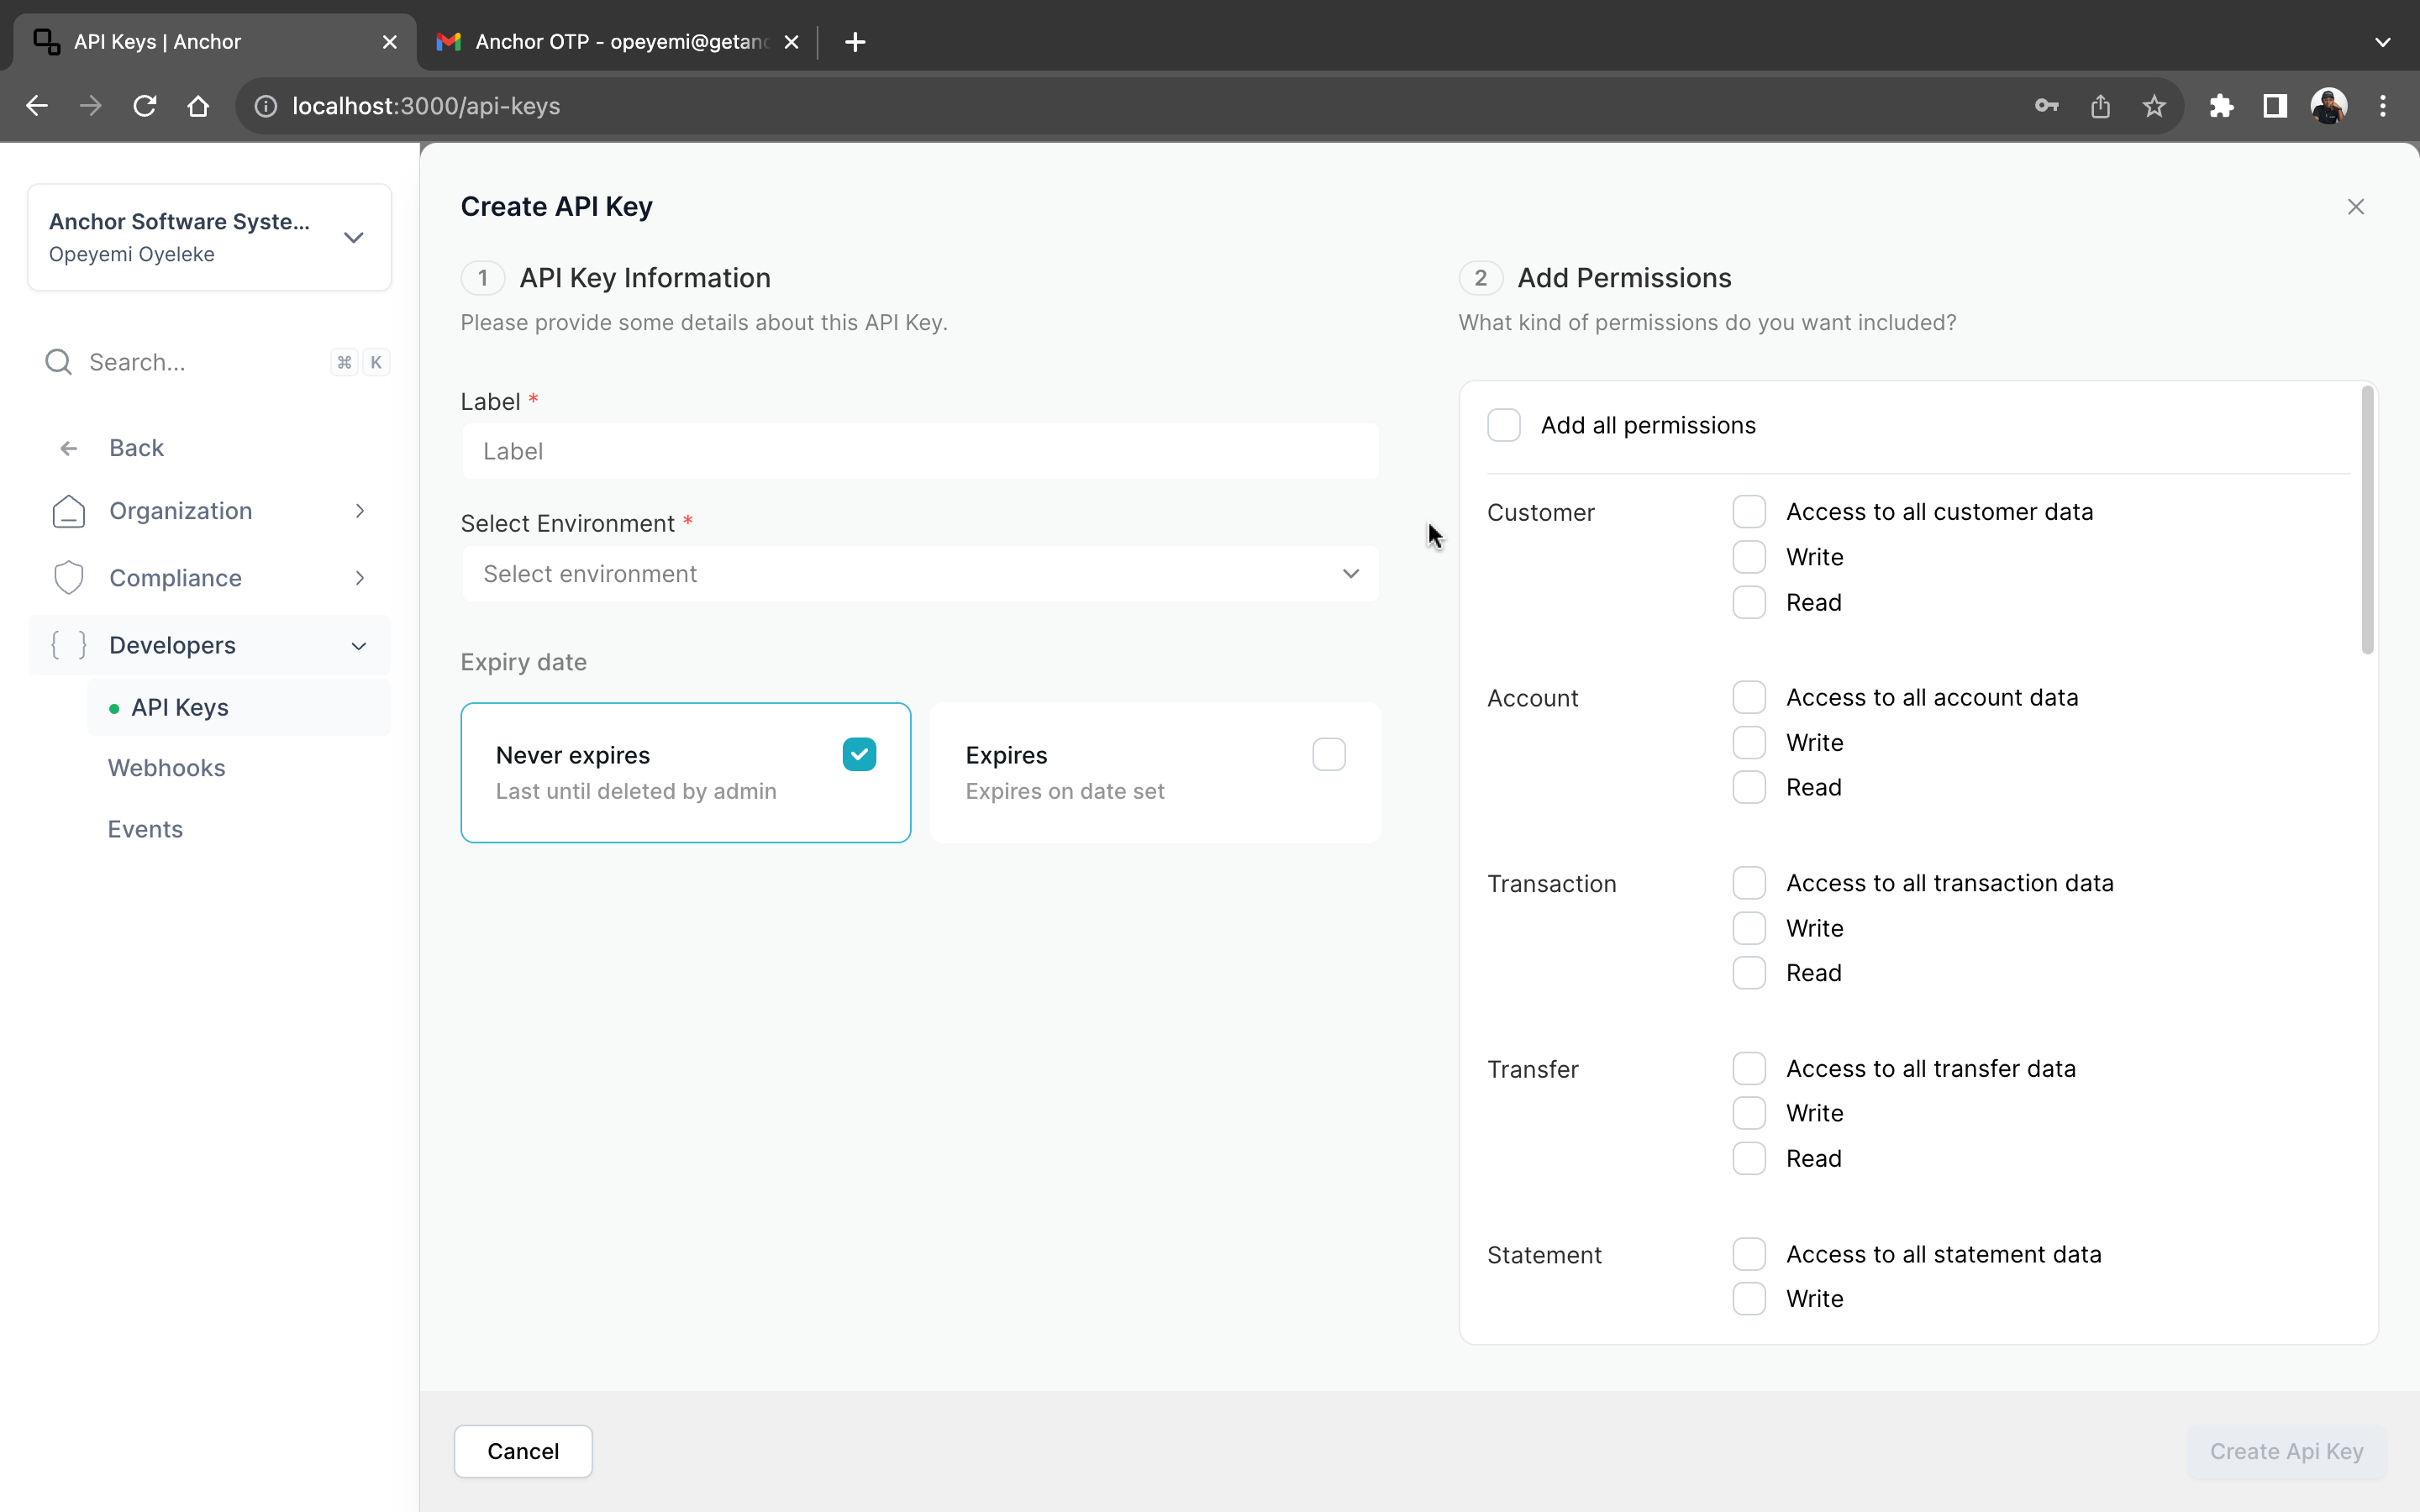Open the browser extensions puzzle icon
Screen dimensions: 2420x1512
[2221, 106]
